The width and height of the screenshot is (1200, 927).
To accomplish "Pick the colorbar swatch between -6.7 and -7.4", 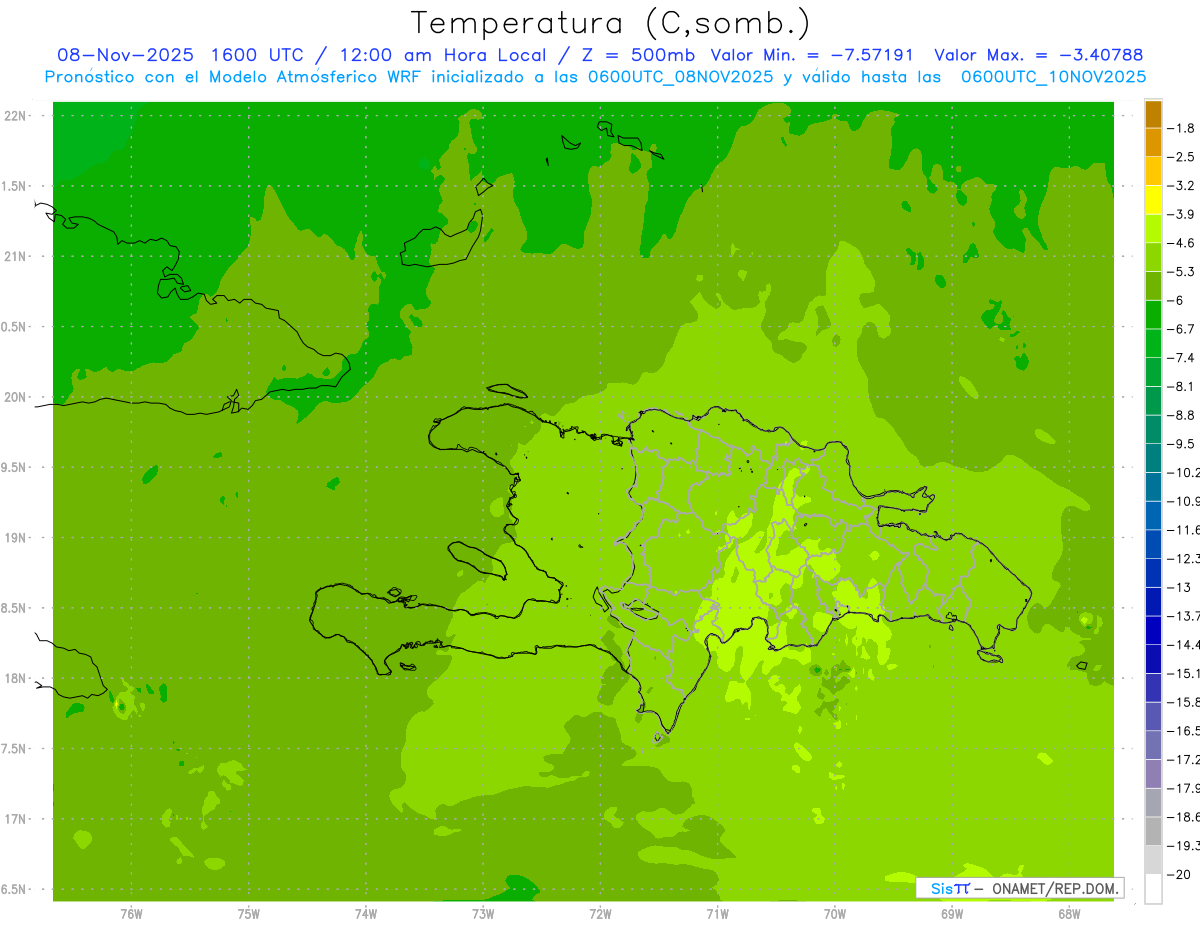I will 1153,343.
